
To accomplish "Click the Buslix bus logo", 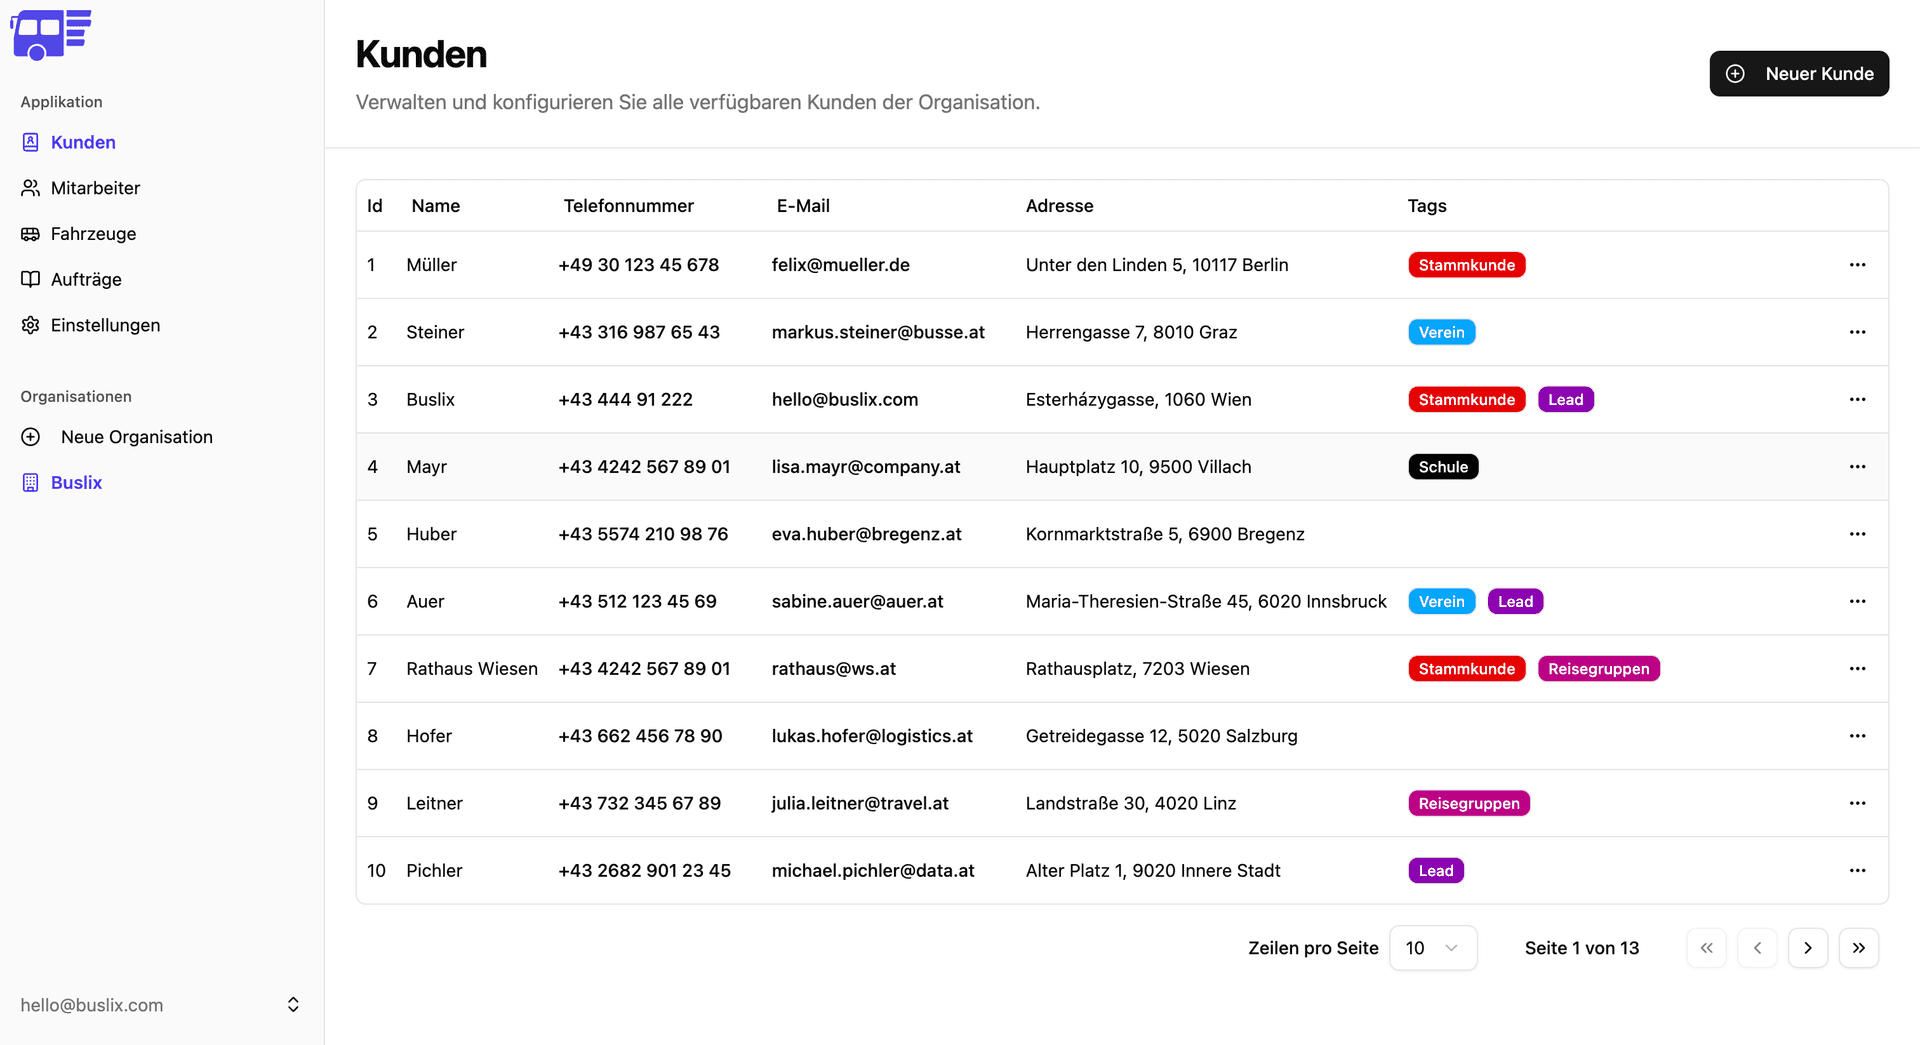I will tap(50, 35).
